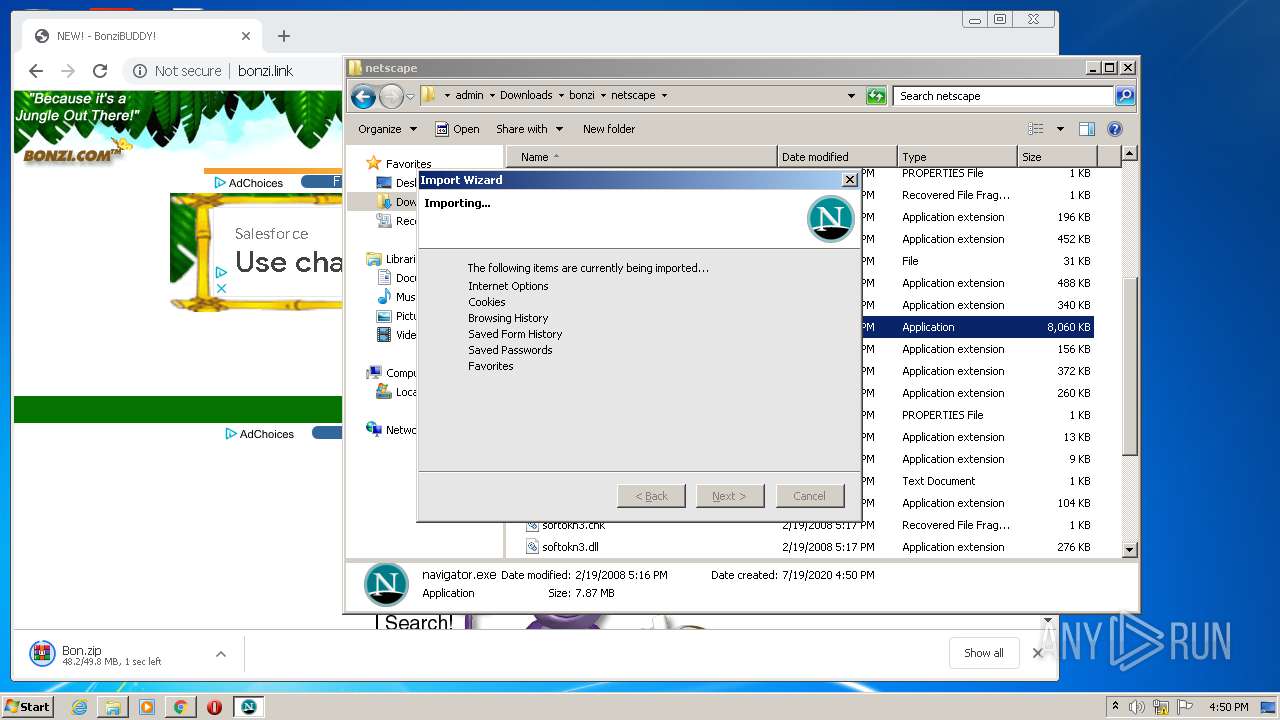The width and height of the screenshot is (1280, 720).
Task: Click the Chrome address bar URL bonzi.link
Action: [x=265, y=71]
